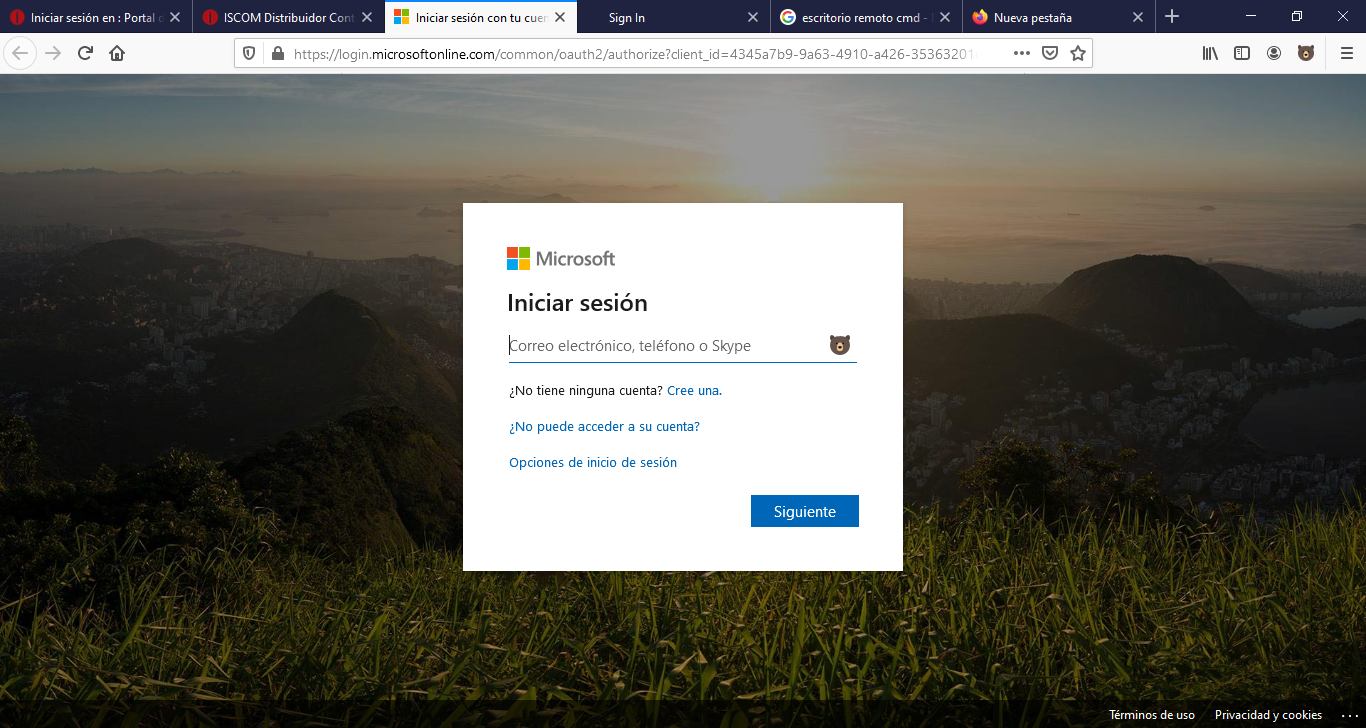Open TunnelBear extension in toolbar

pos(1306,53)
